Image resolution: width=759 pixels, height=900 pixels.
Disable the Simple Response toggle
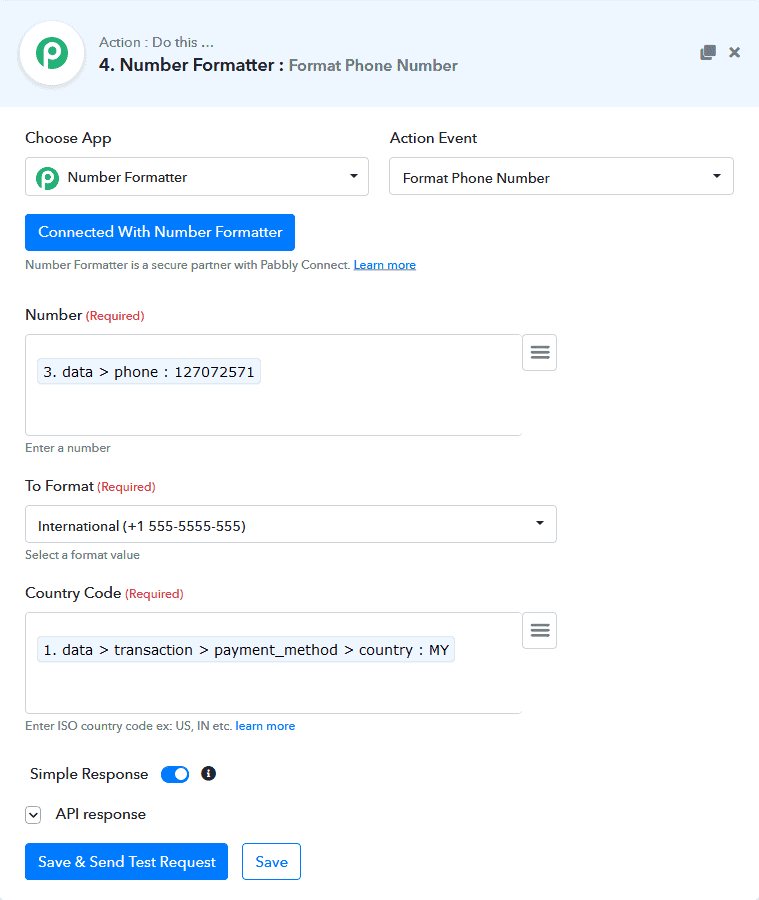[175, 774]
